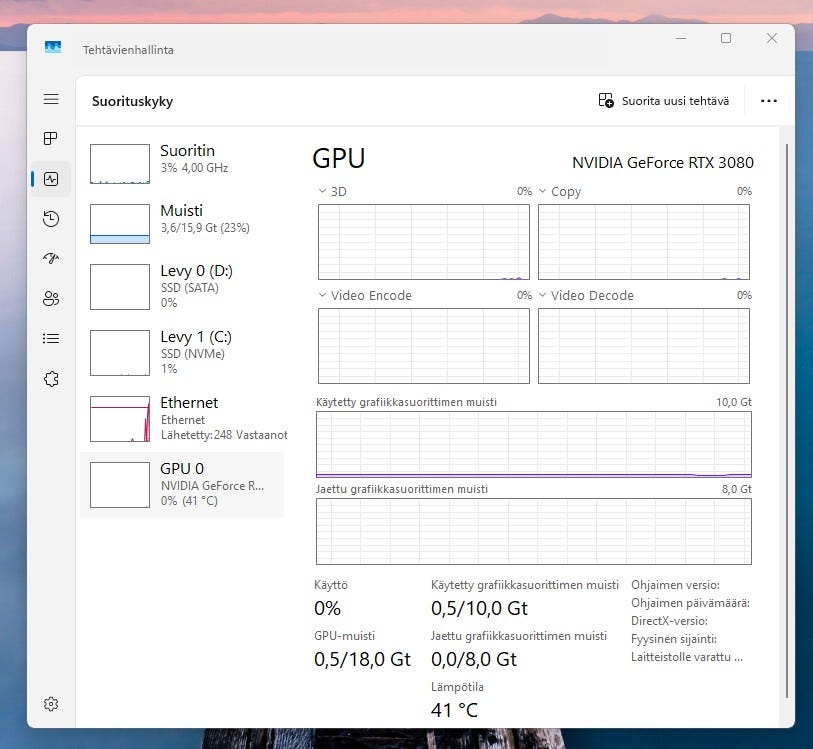Select Muisti in the resource list
Image resolution: width=813 pixels, height=749 pixels.
pos(182,223)
